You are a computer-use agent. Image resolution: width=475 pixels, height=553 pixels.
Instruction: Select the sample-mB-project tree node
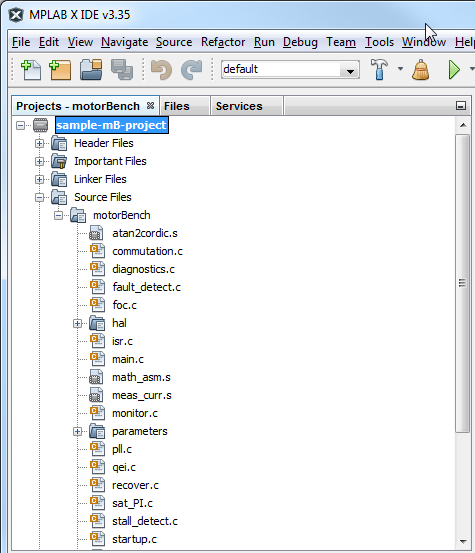click(x=112, y=125)
